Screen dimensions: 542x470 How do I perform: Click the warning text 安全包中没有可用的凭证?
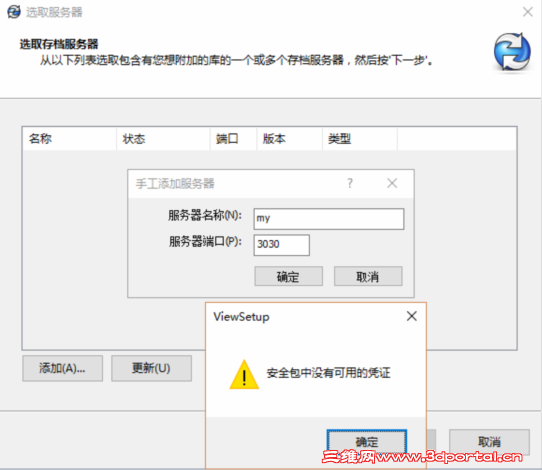328,373
